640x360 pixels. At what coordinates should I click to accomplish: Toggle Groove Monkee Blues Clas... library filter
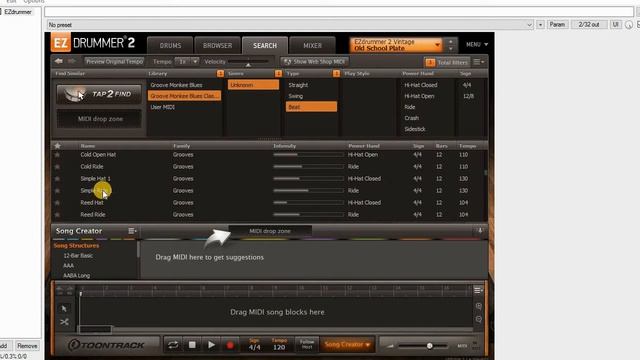click(x=184, y=96)
